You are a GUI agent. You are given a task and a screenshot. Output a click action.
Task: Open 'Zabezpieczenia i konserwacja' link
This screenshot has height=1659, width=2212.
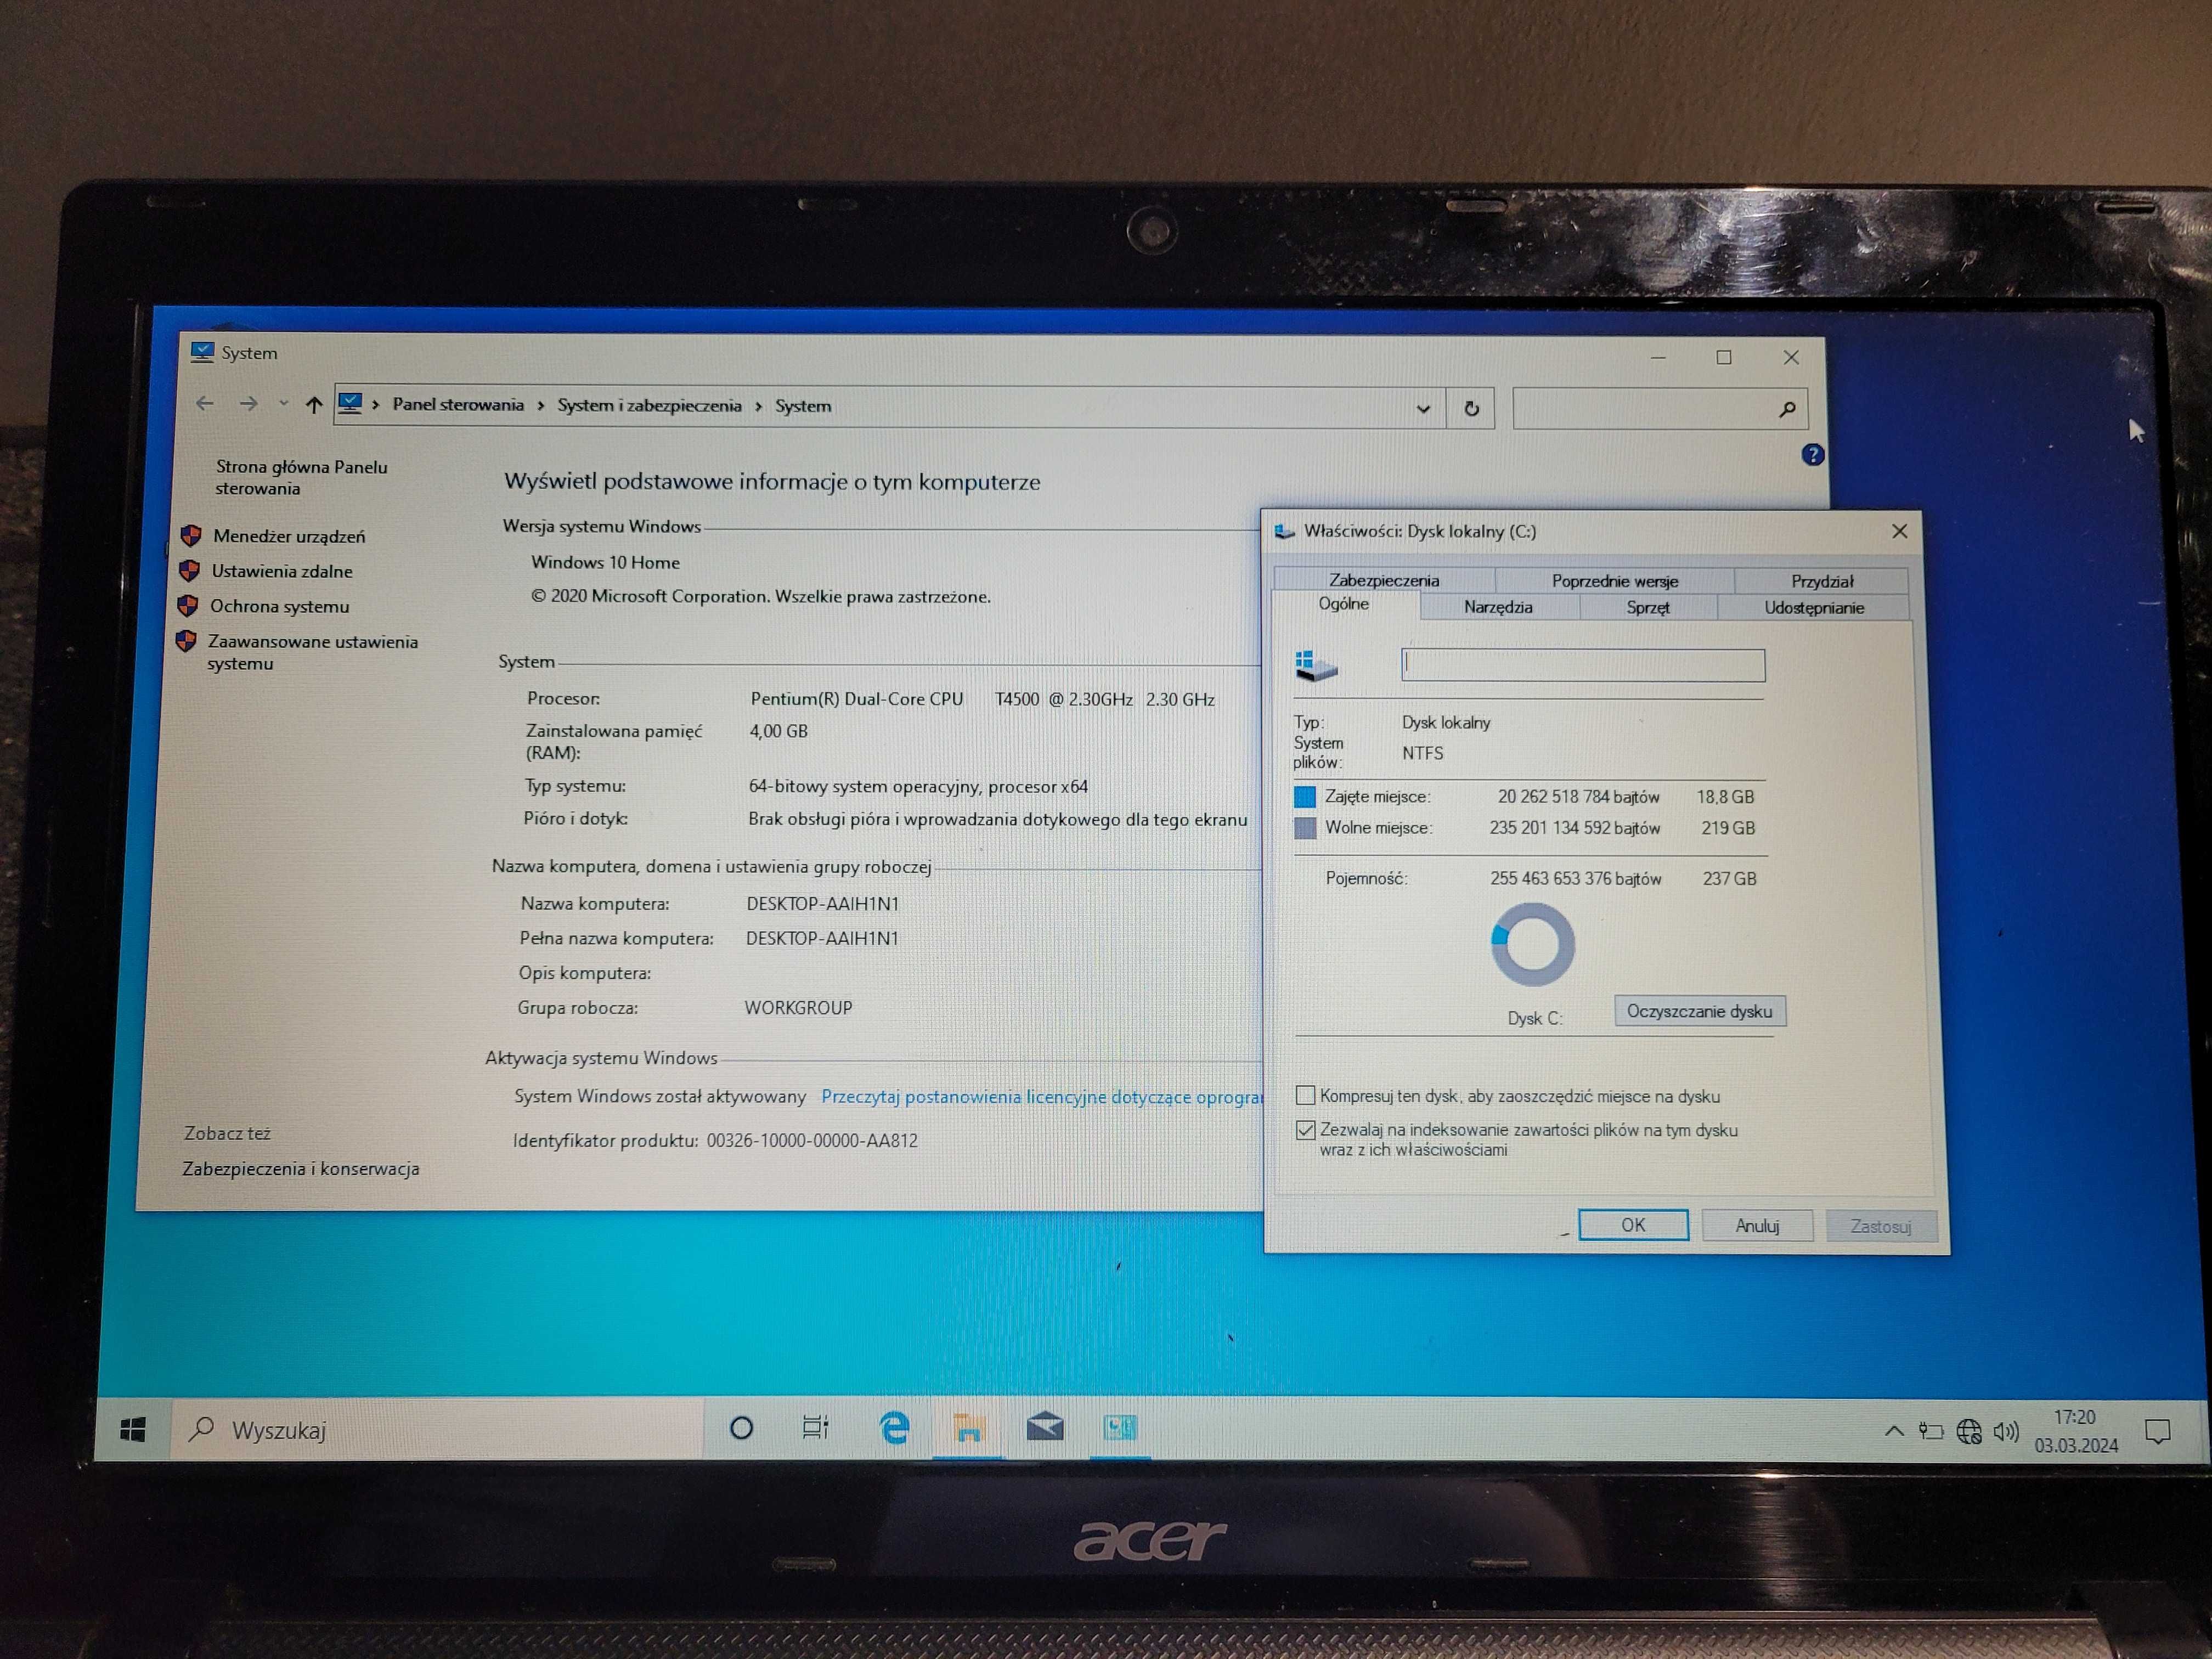[300, 1168]
